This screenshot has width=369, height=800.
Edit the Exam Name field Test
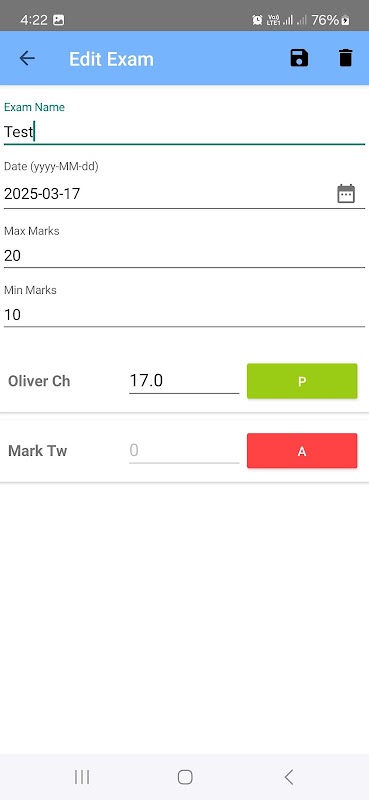(184, 132)
